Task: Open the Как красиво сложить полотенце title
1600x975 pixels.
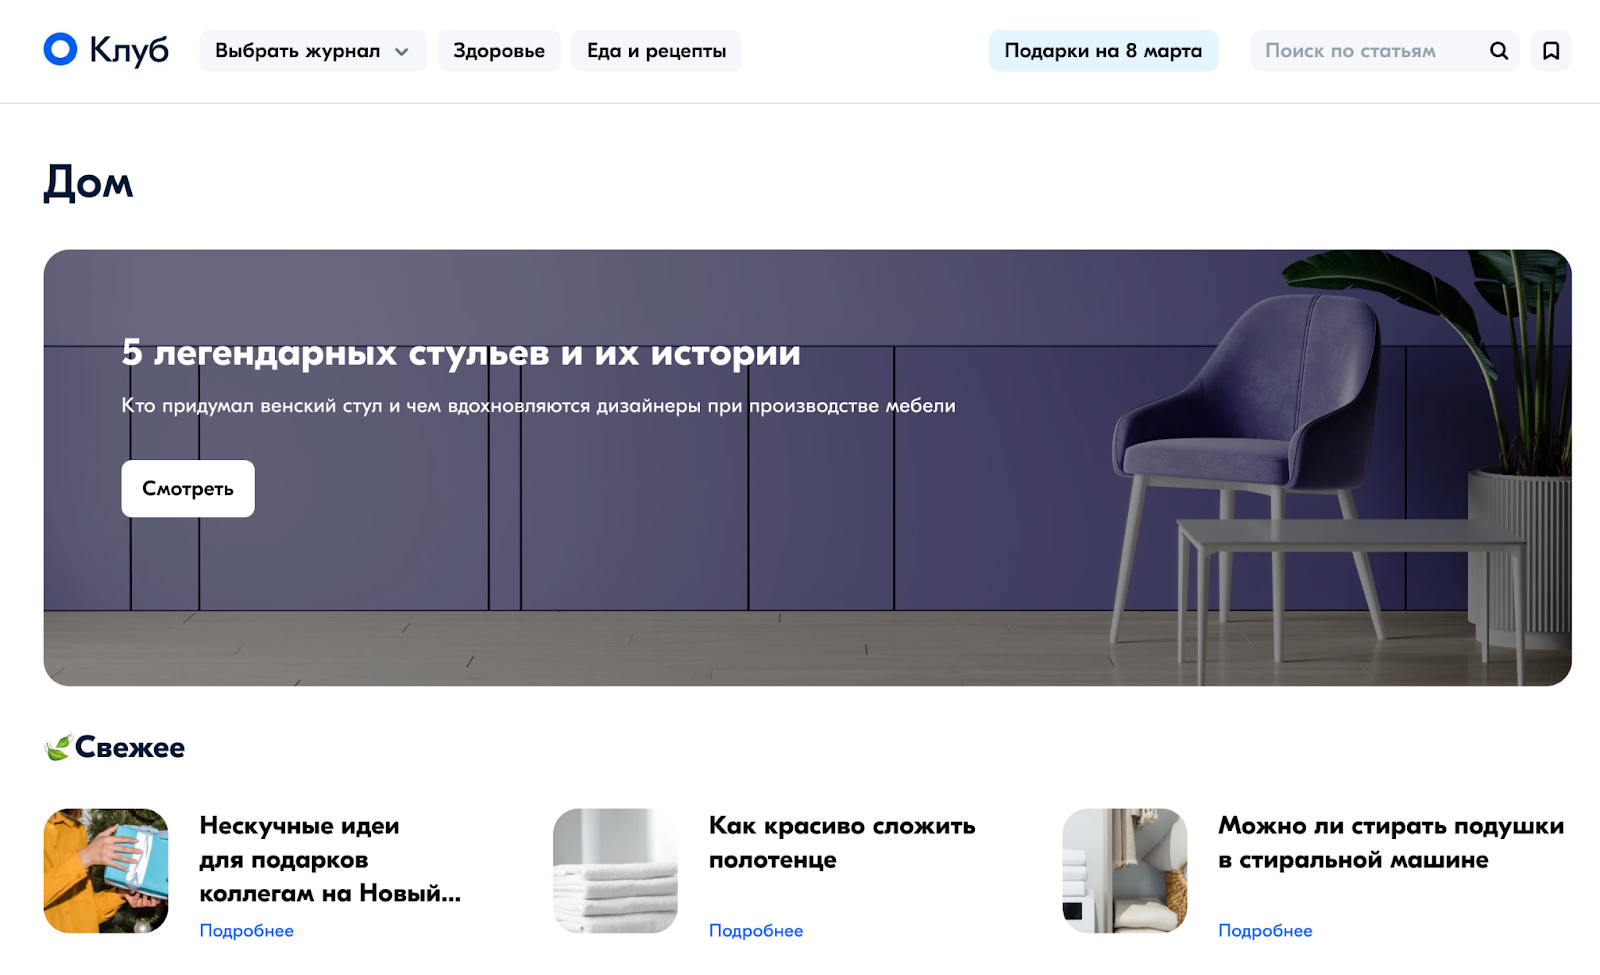Action: (x=842, y=842)
